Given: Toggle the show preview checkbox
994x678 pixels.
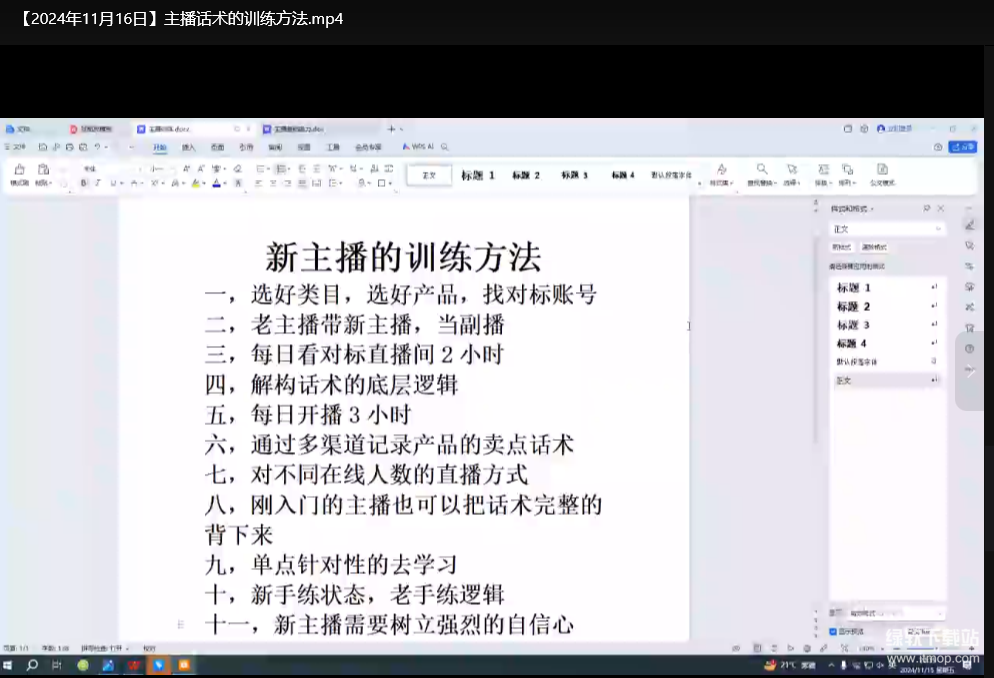Looking at the screenshot, I should (x=834, y=632).
